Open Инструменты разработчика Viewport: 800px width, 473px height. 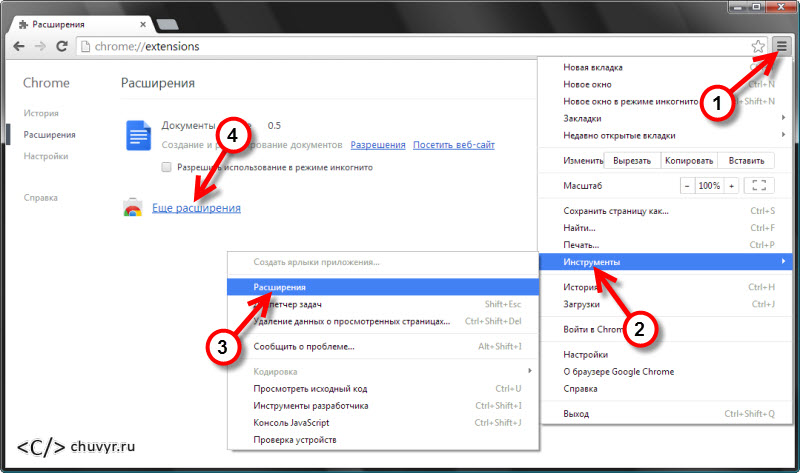(x=383, y=406)
